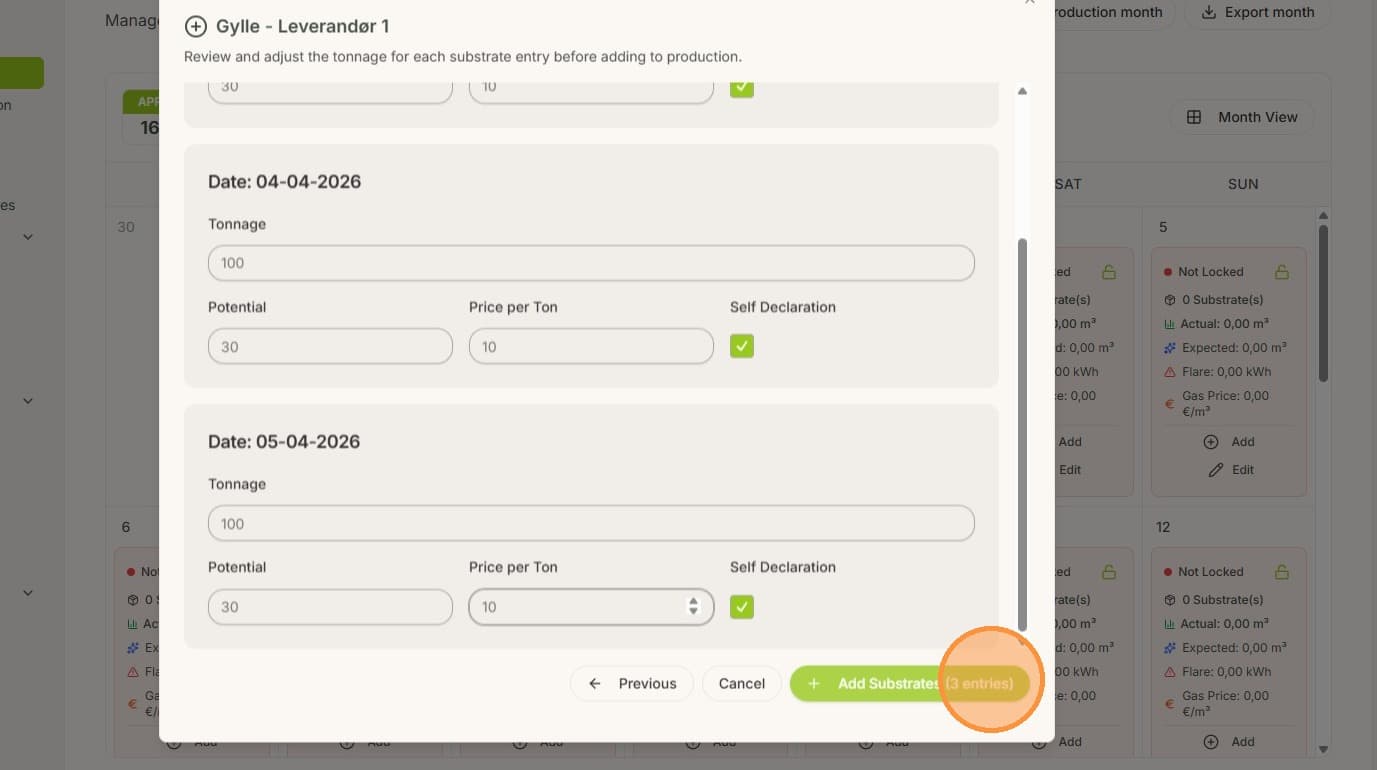The width and height of the screenshot is (1377, 770).
Task: Click the plus-circle Add icon on day 12 card
Action: (1210, 742)
